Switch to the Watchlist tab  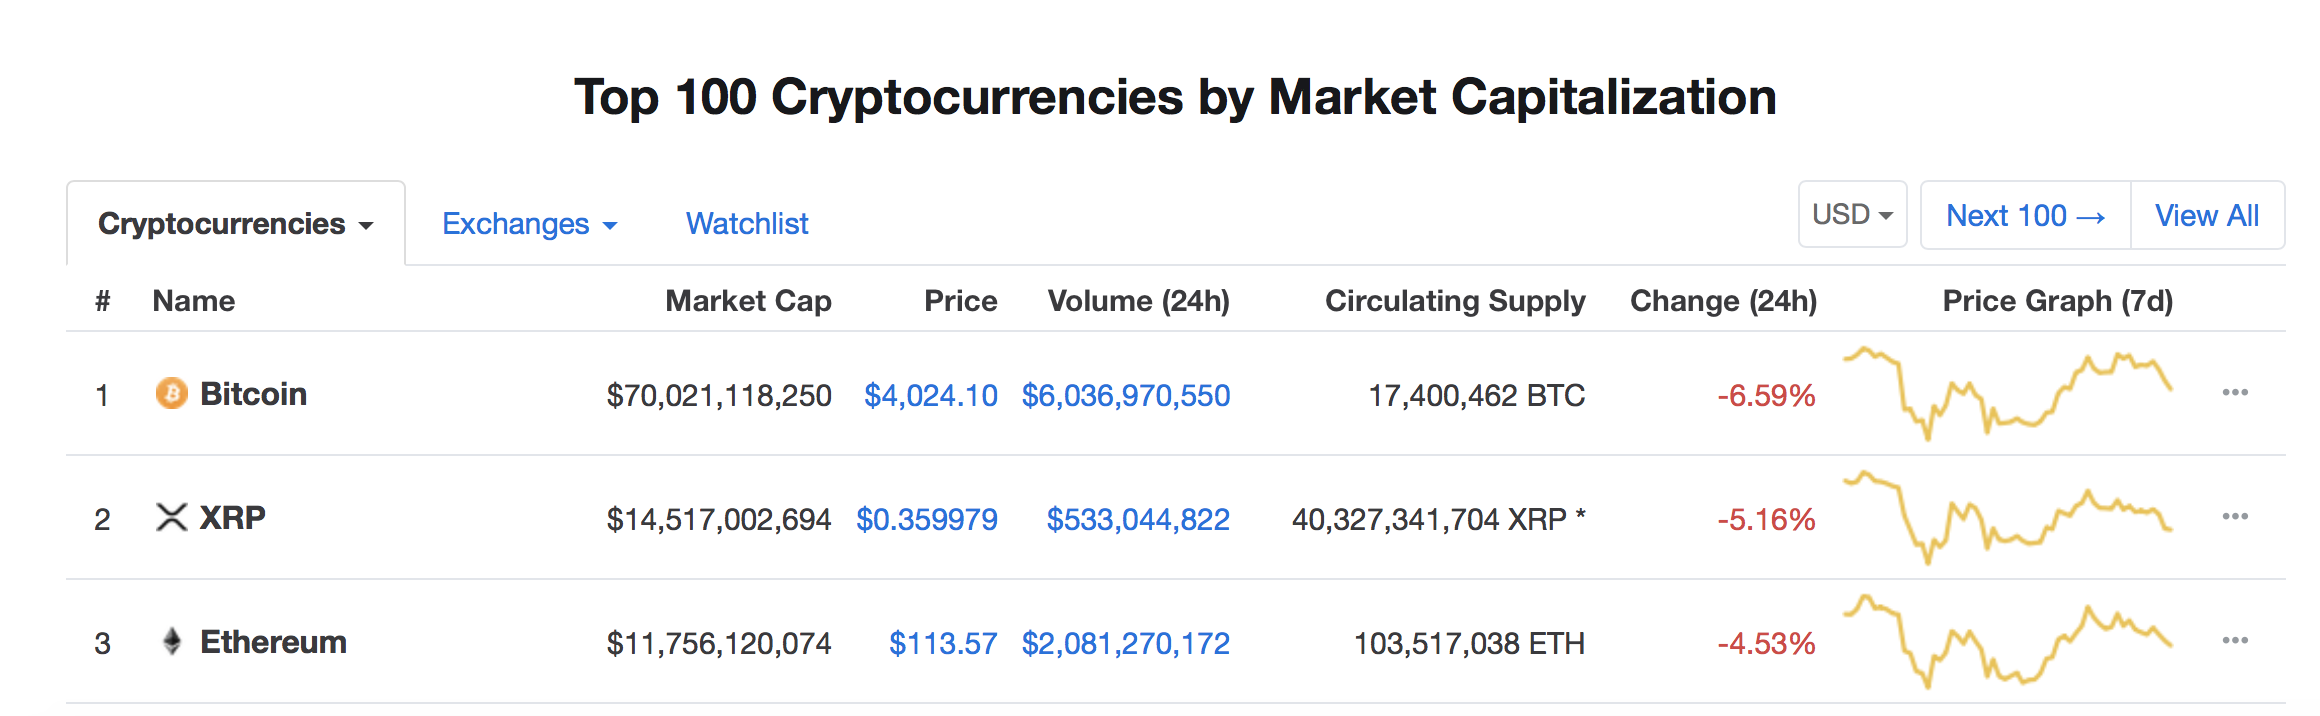pyautogui.click(x=747, y=224)
